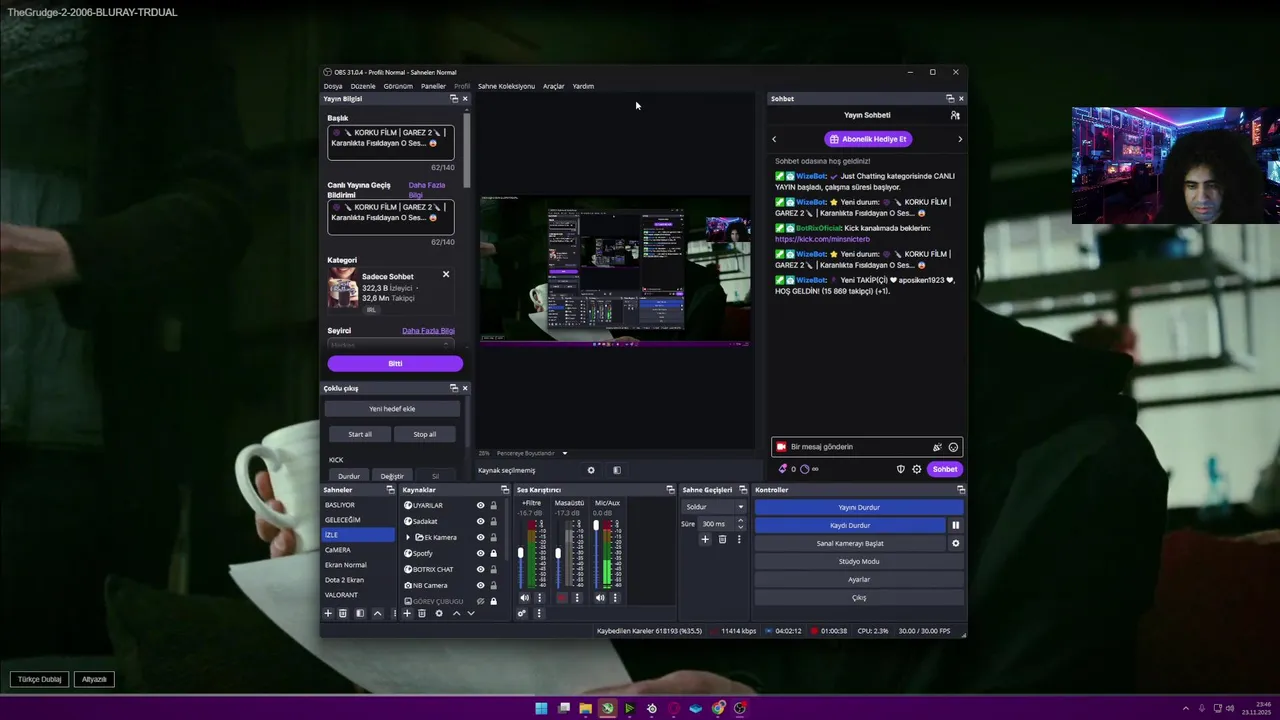Lock the UYARILAR source

click(493, 505)
